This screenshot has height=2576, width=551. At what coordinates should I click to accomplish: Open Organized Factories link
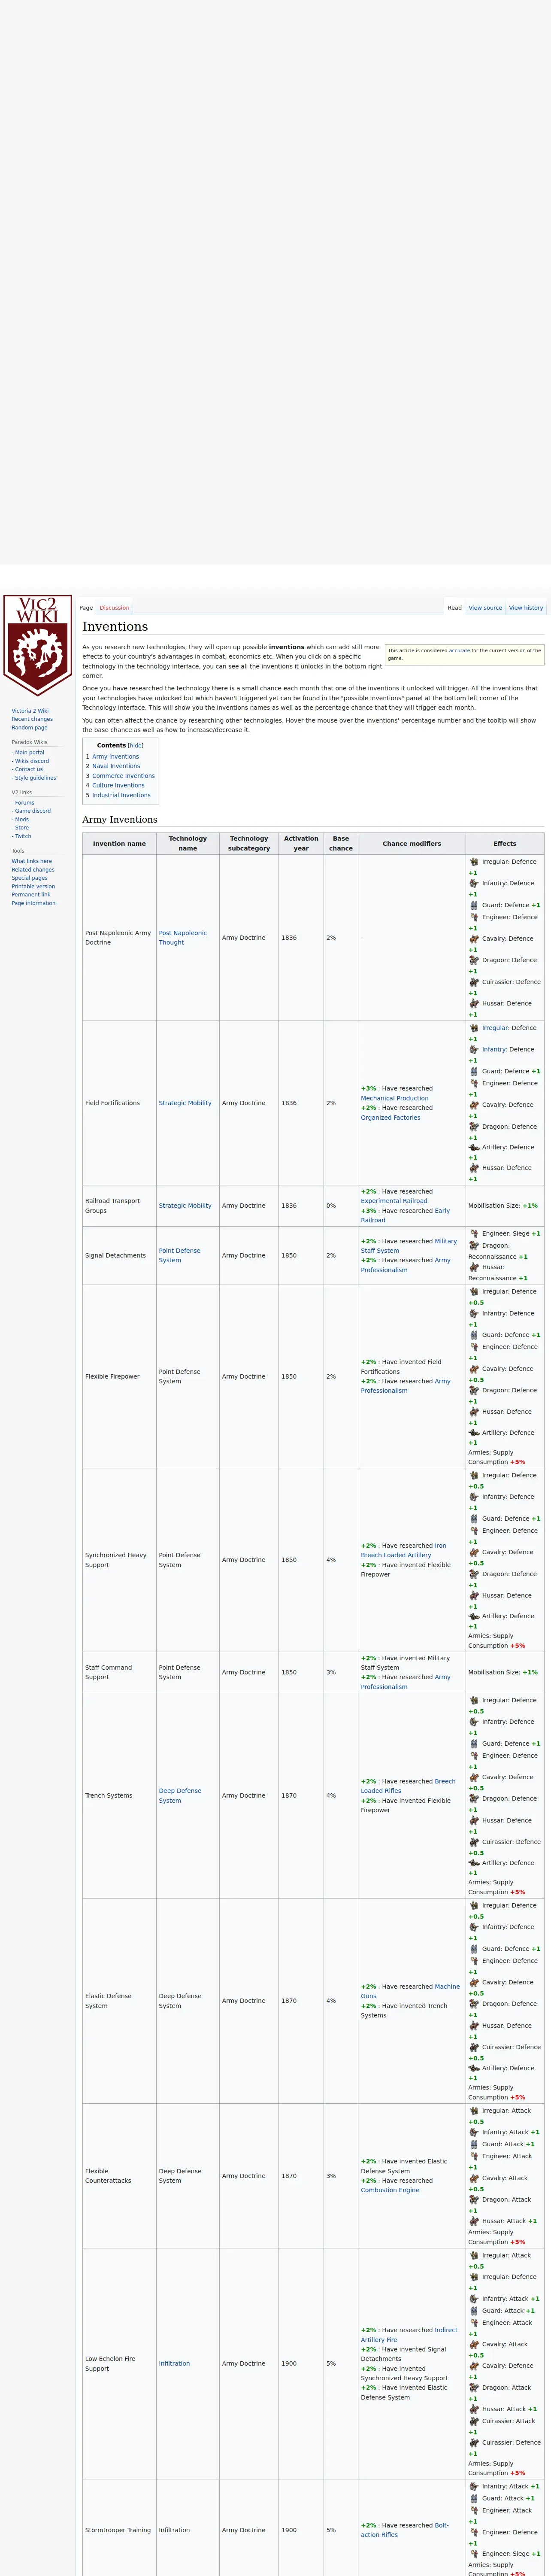(391, 1118)
